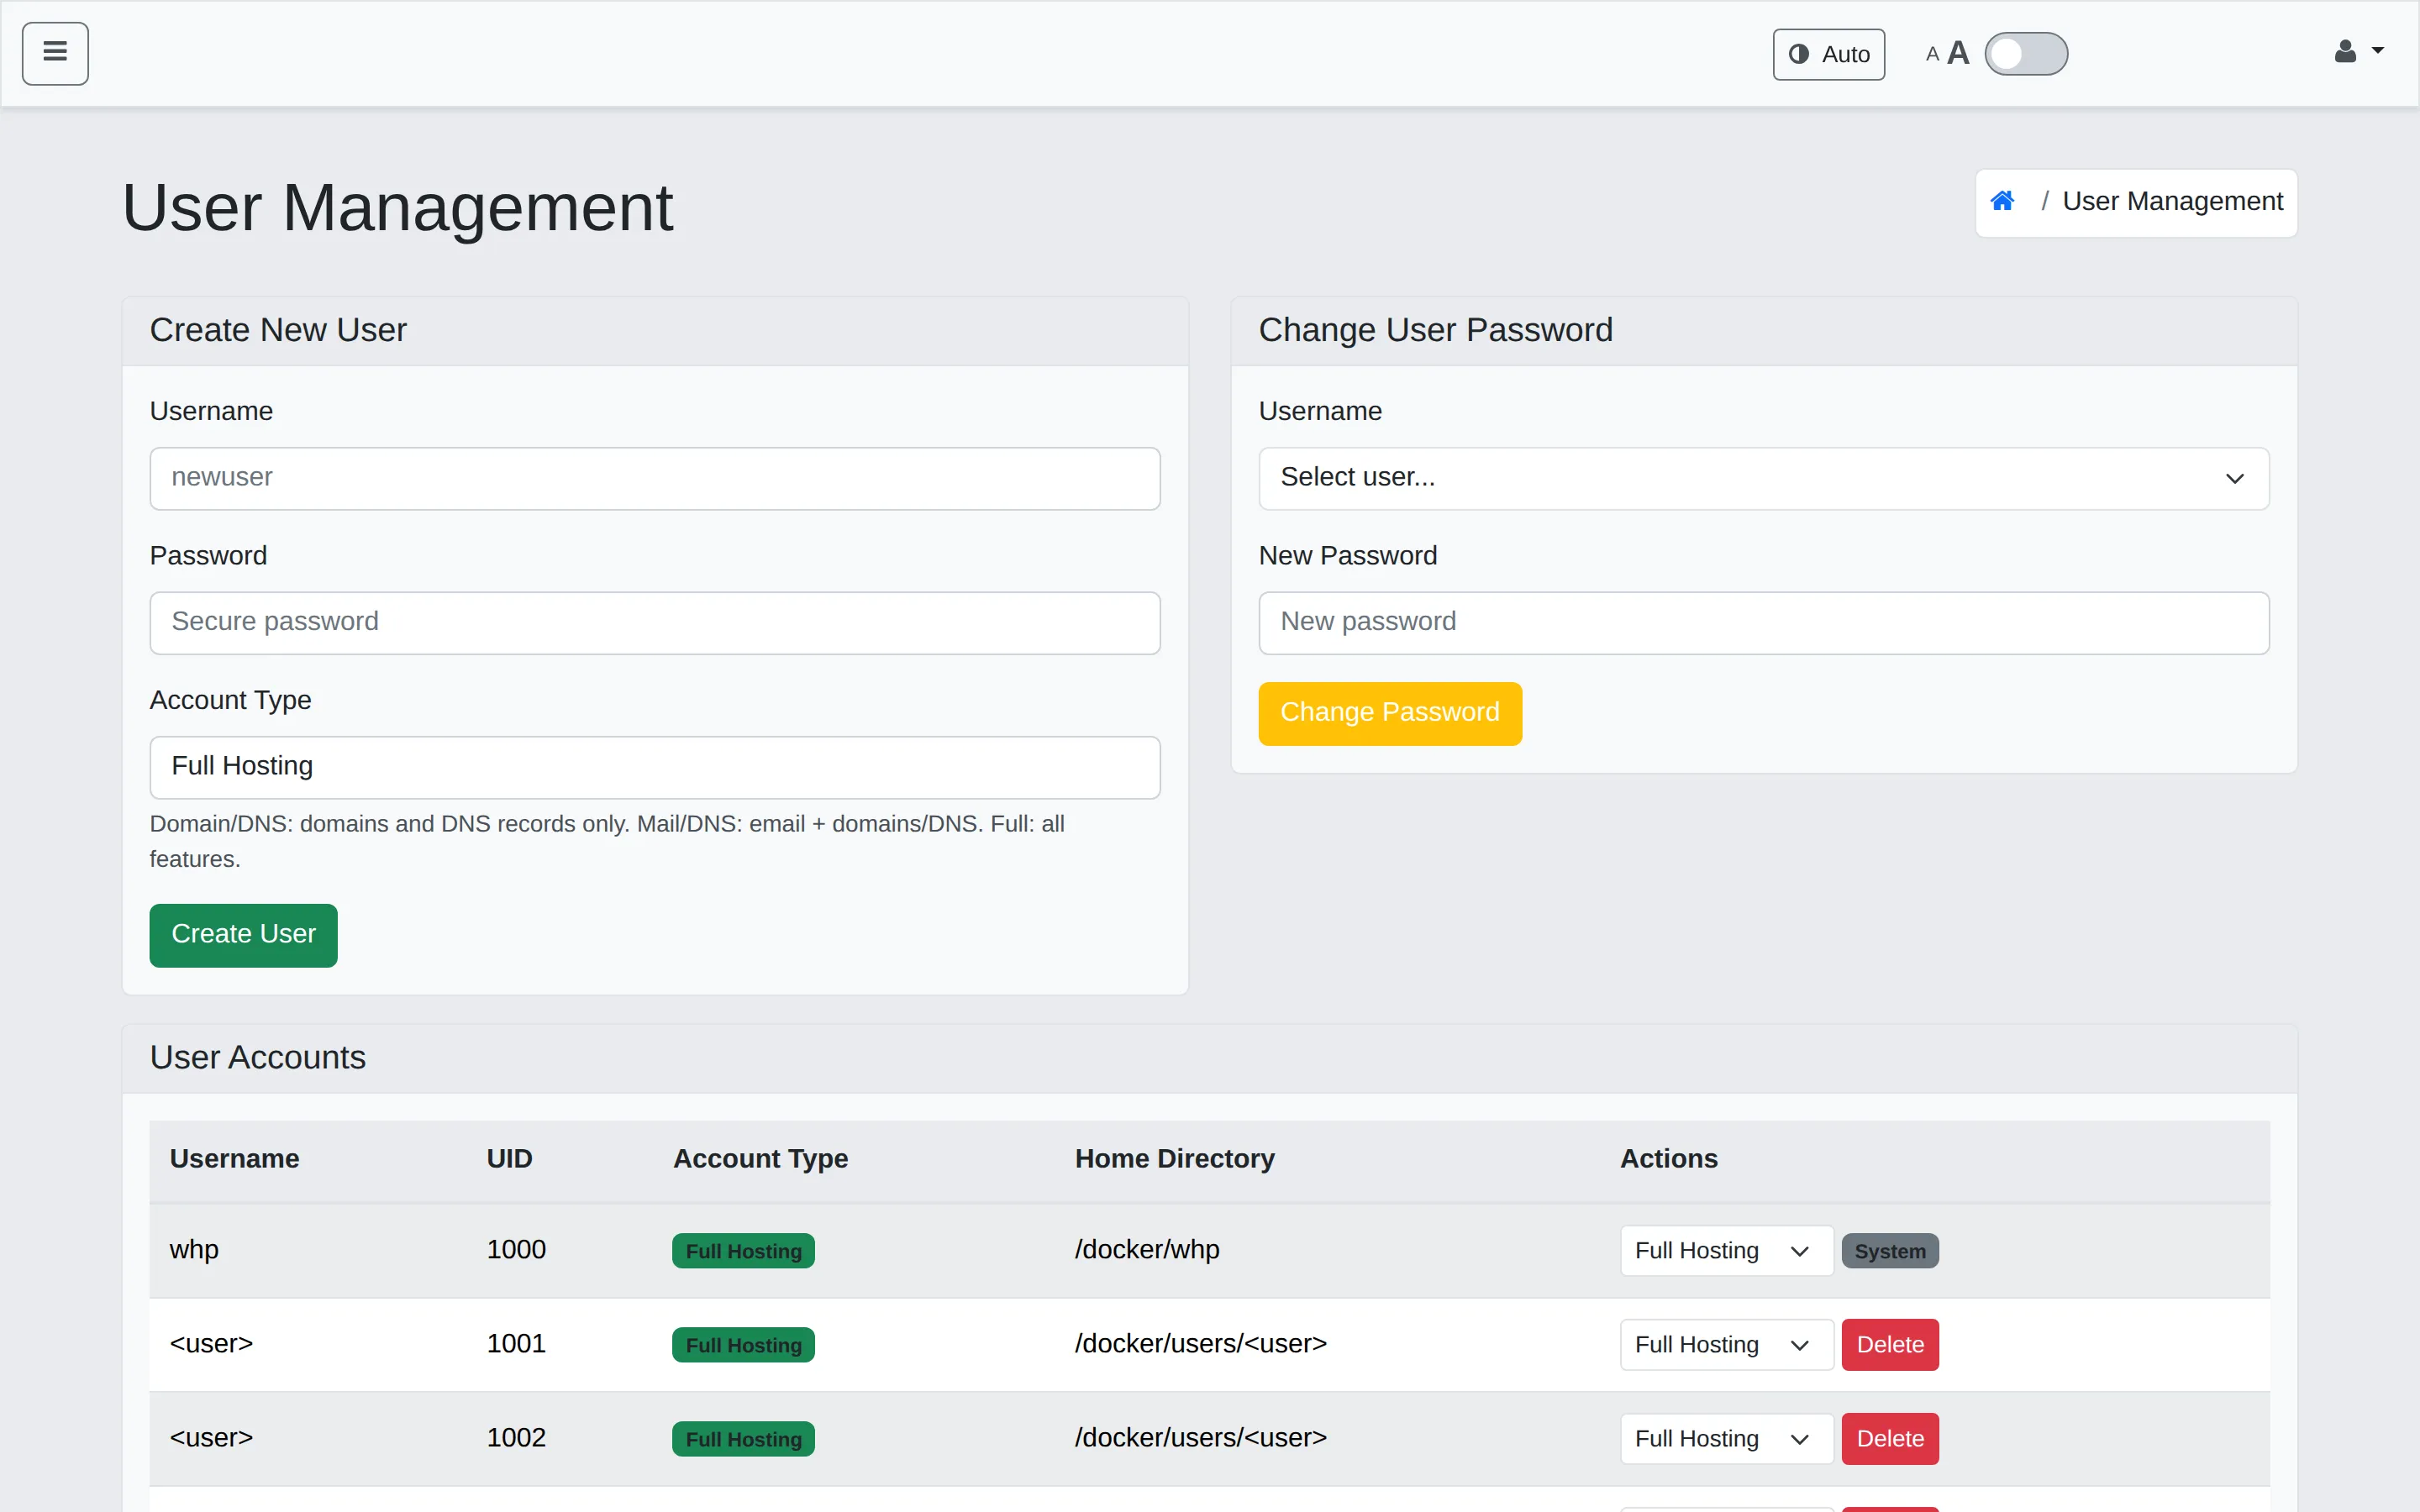Change account type for UID 1001

[1726, 1344]
